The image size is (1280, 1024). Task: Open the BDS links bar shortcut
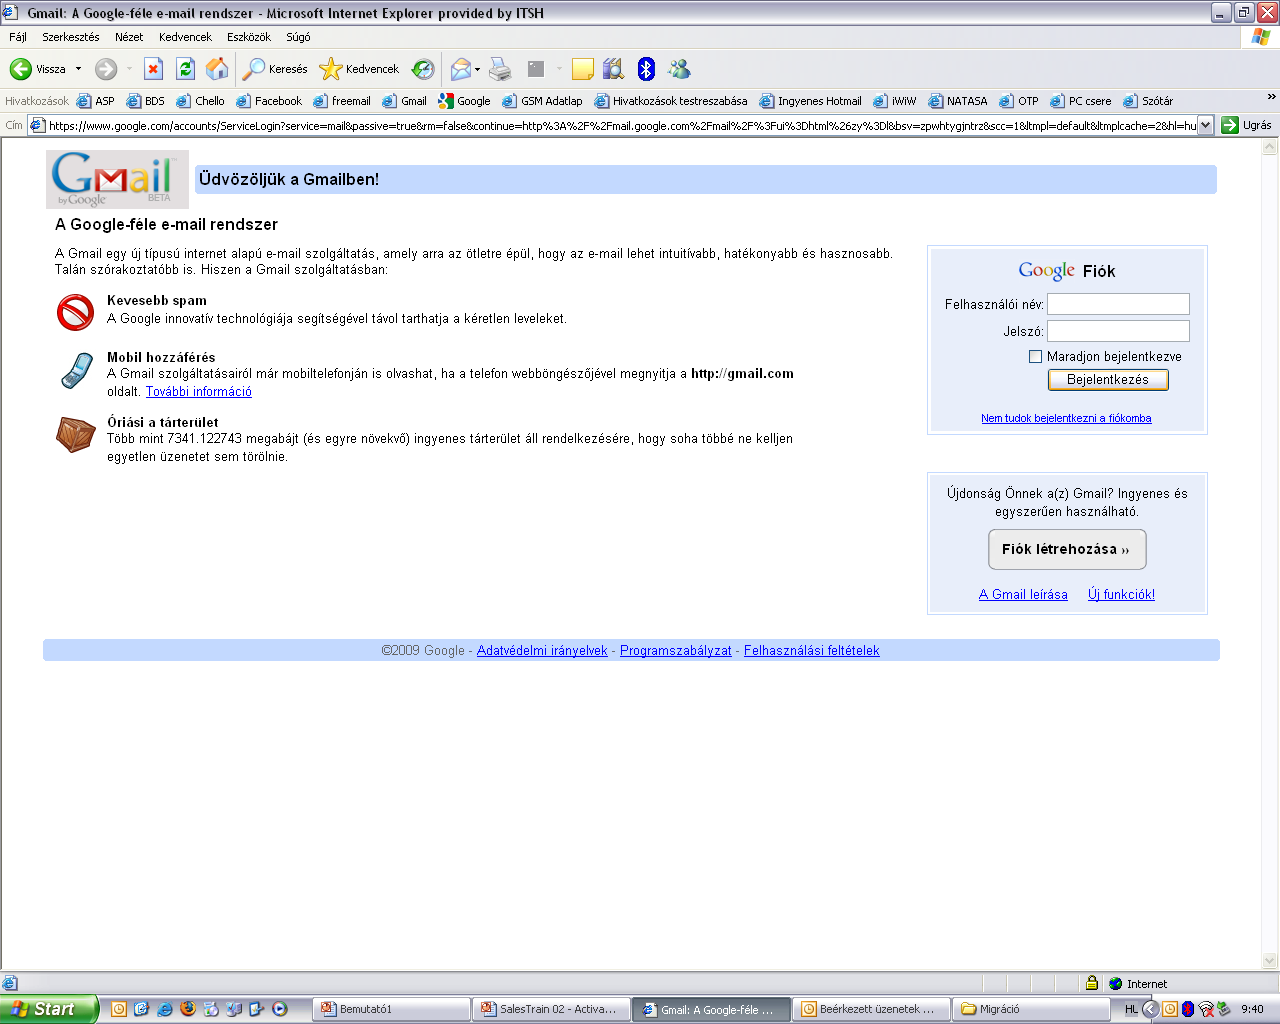[x=146, y=101]
